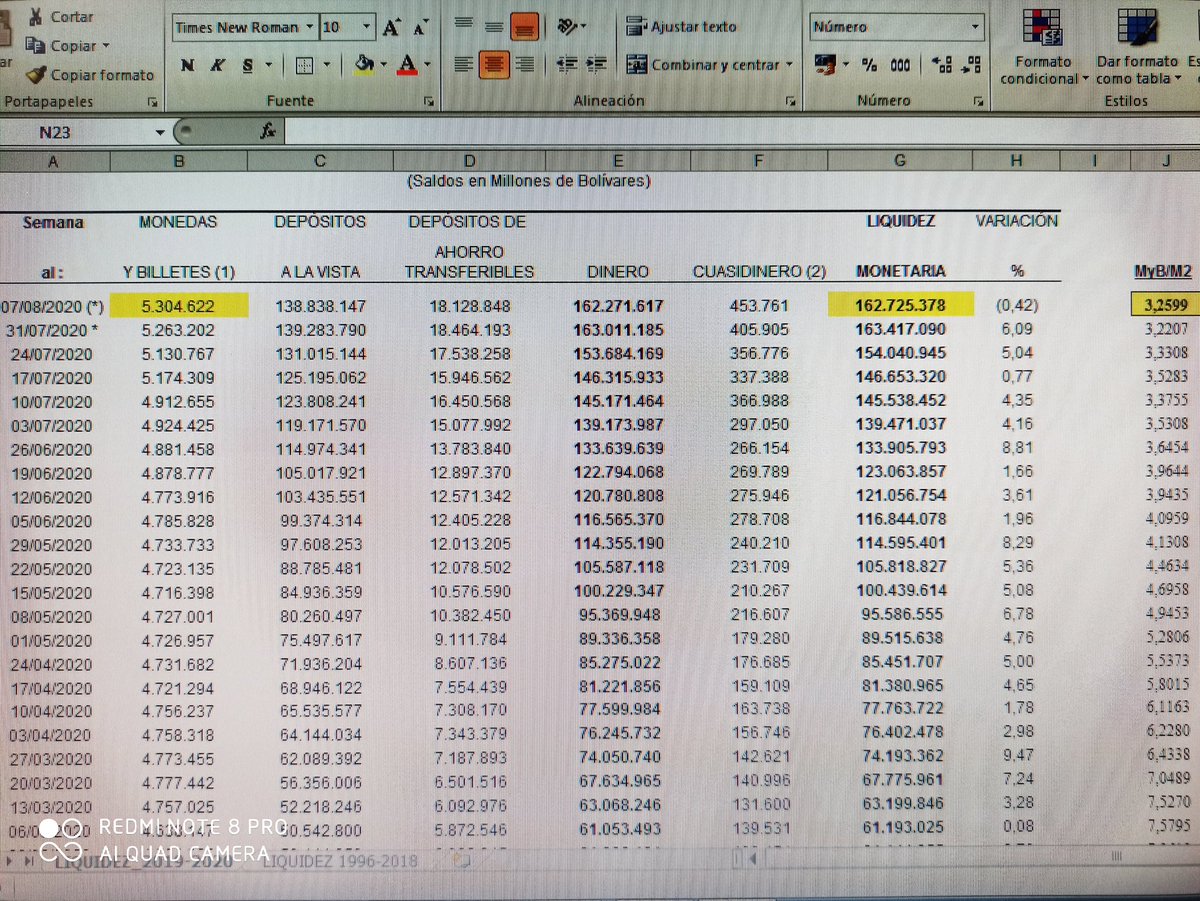Toggle bottom vertical alignment
1200x901 pixels.
click(x=524, y=27)
